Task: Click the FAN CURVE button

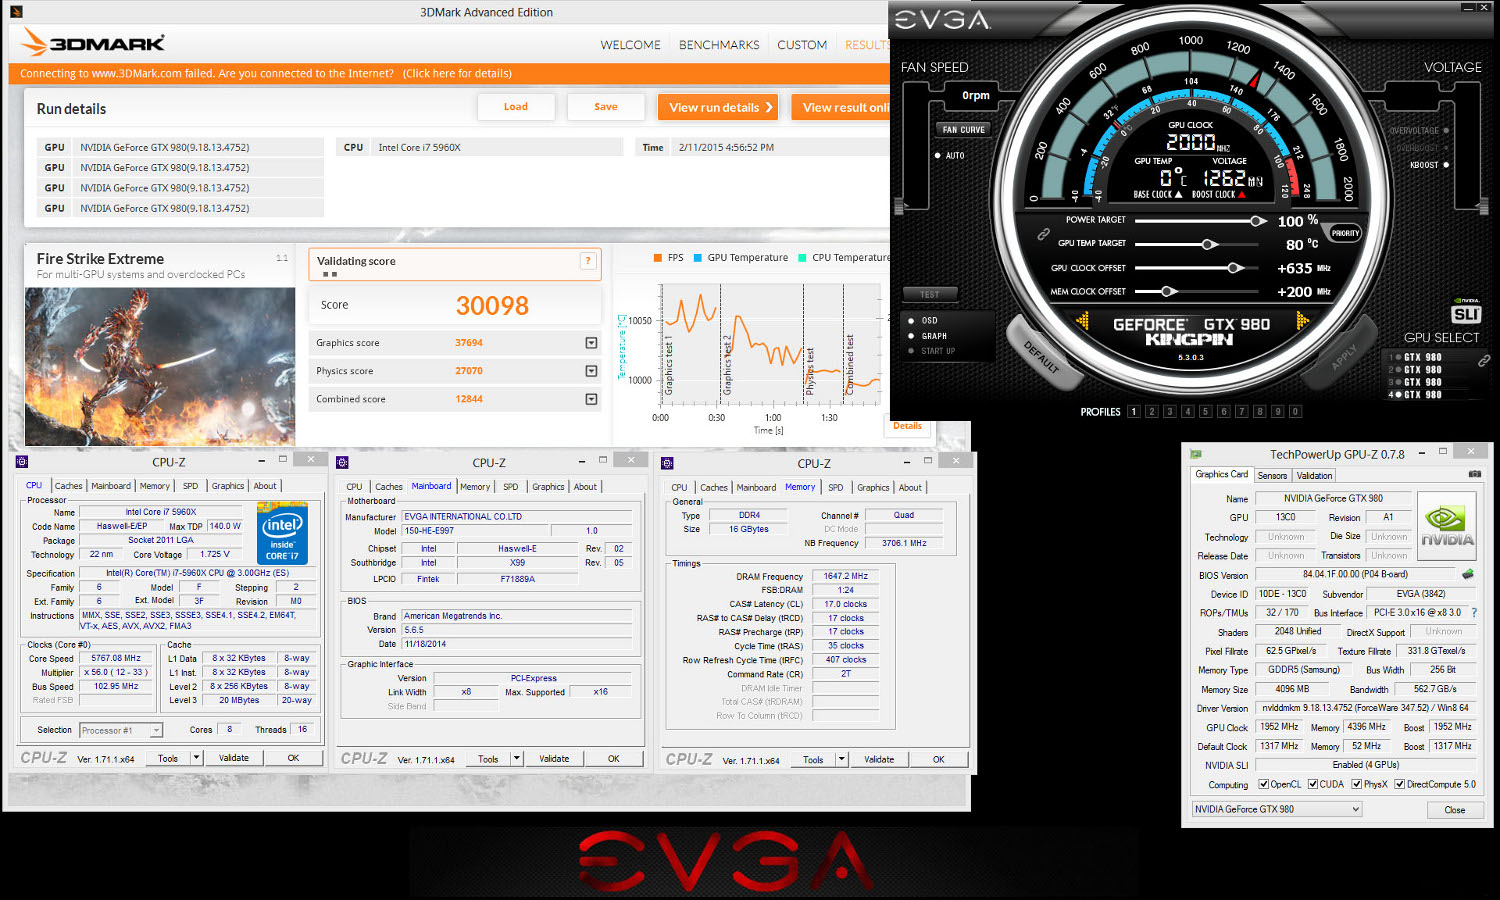Action: pyautogui.click(x=964, y=129)
